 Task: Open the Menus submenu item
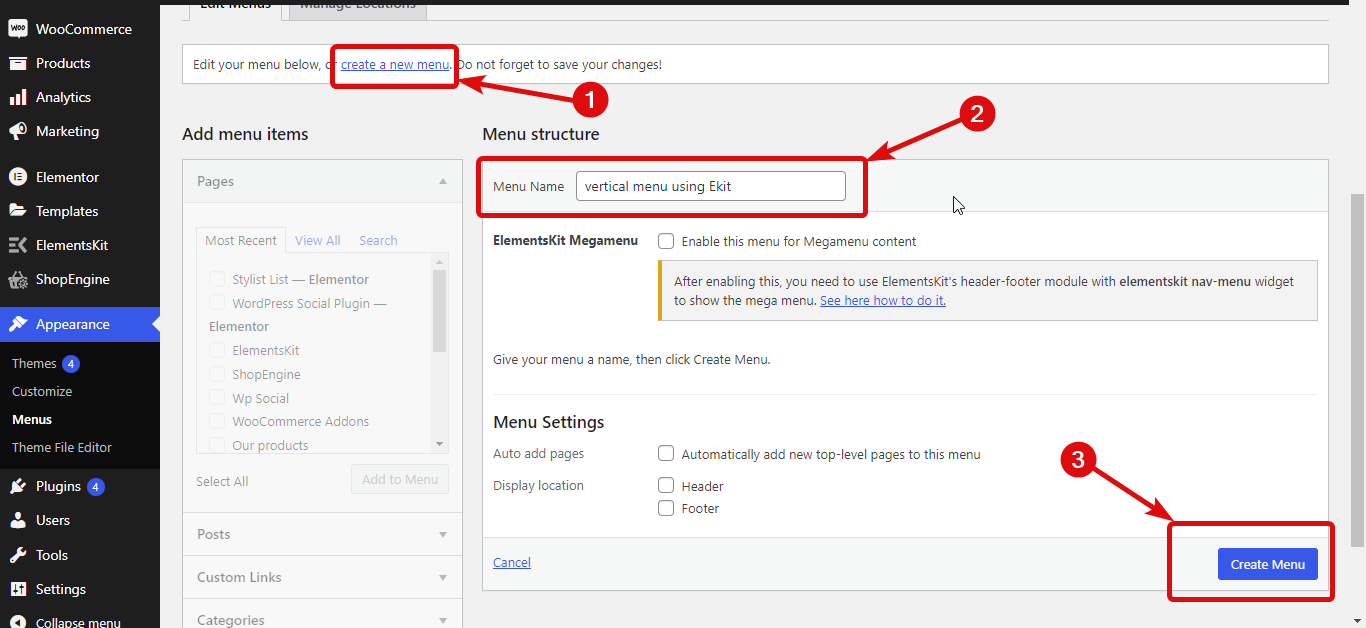[32, 419]
